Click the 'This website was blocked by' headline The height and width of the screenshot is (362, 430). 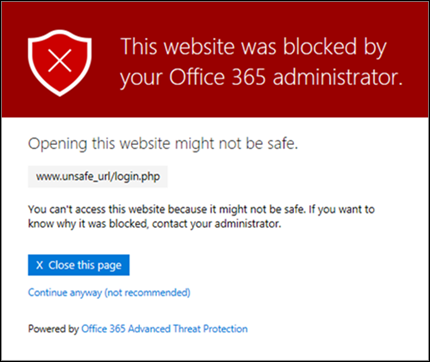254,47
